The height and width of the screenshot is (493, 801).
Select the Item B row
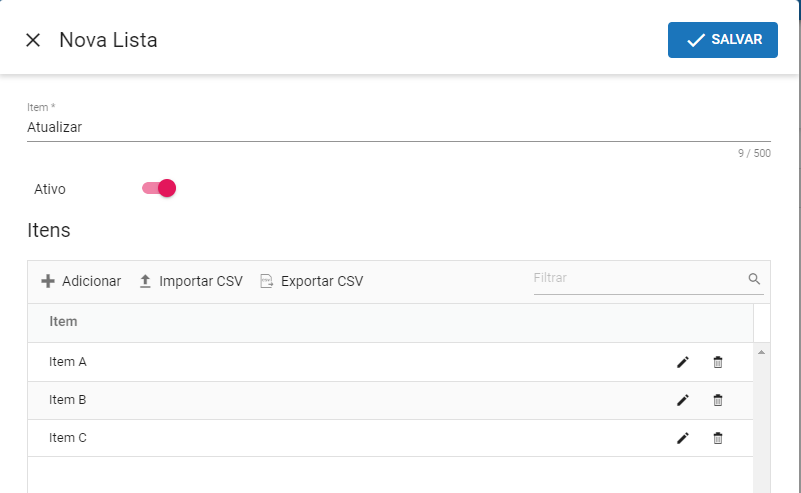point(390,400)
